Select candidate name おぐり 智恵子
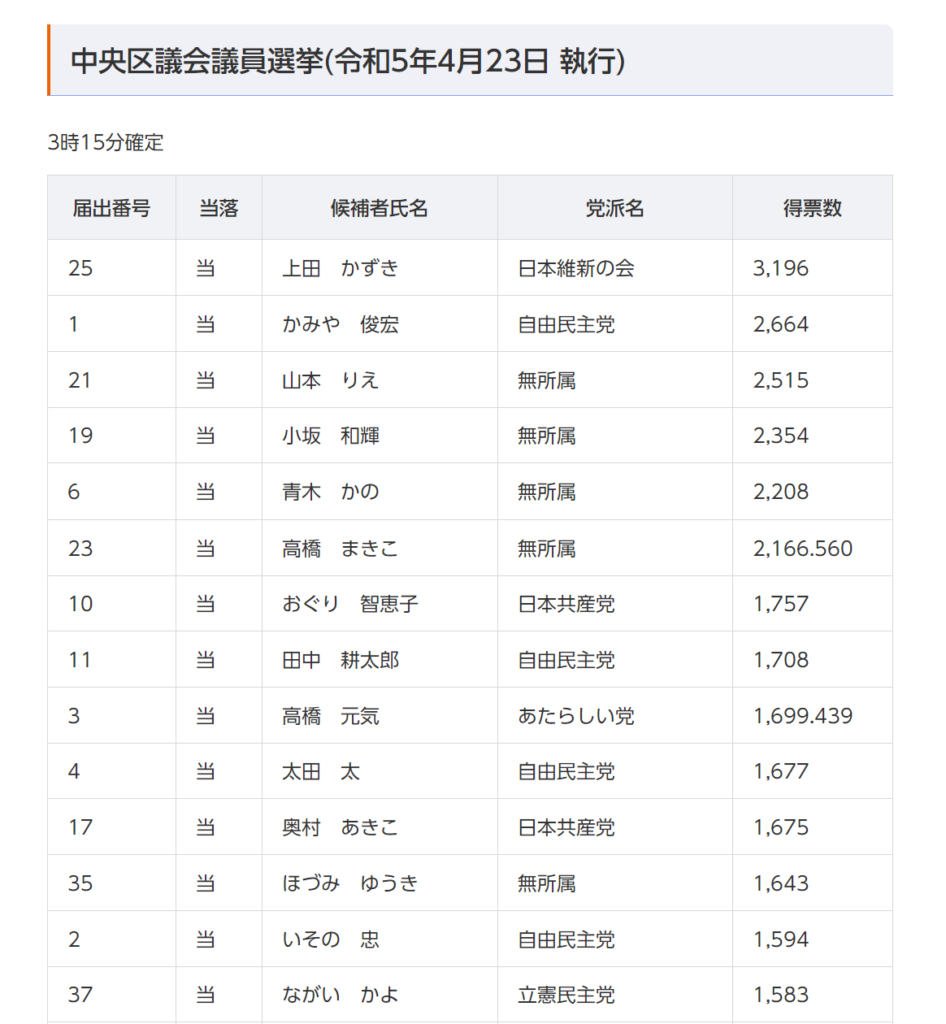946x1024 pixels. tap(350, 604)
